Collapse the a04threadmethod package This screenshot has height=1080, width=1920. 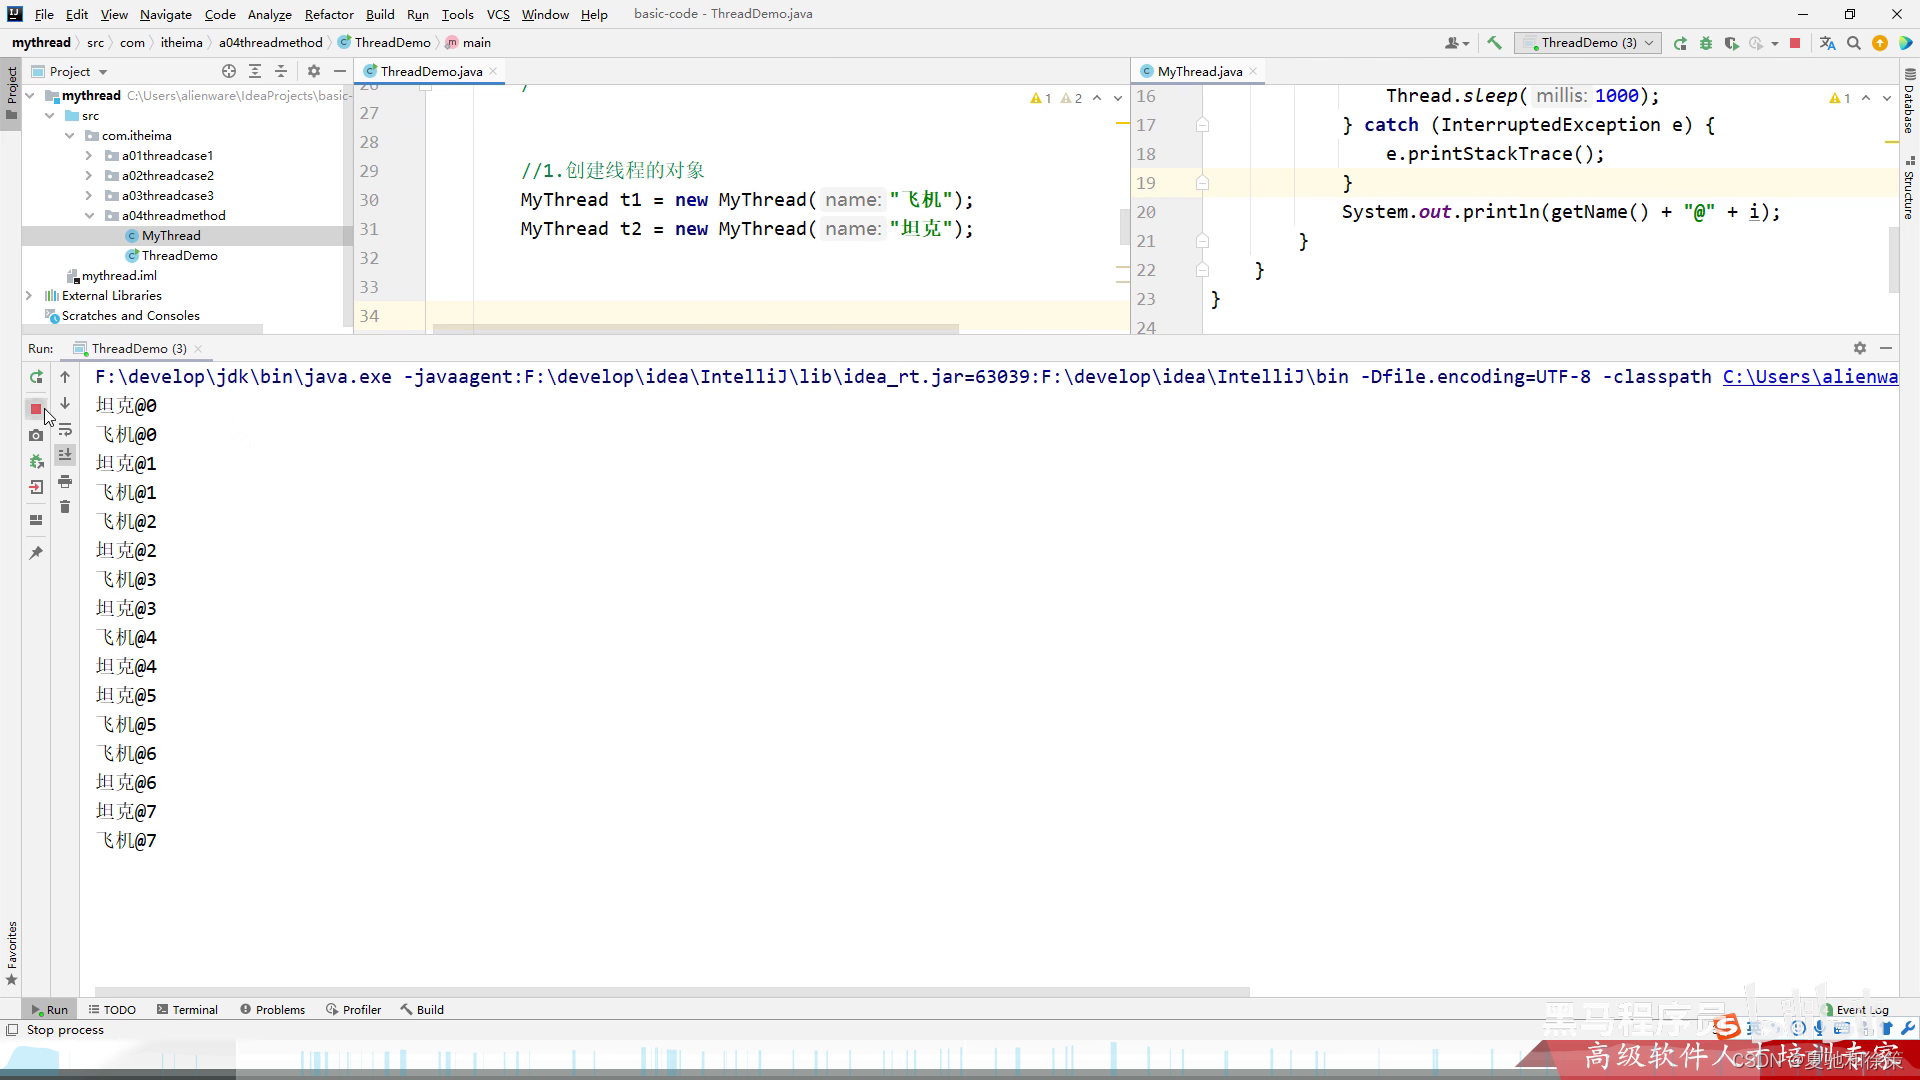pos(89,216)
